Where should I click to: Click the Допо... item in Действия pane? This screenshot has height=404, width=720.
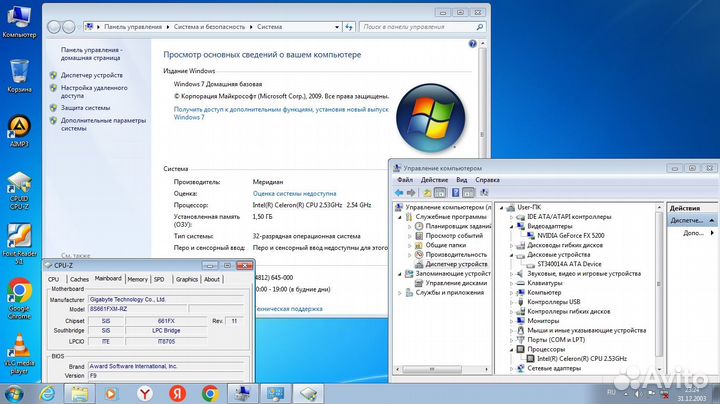click(x=692, y=233)
